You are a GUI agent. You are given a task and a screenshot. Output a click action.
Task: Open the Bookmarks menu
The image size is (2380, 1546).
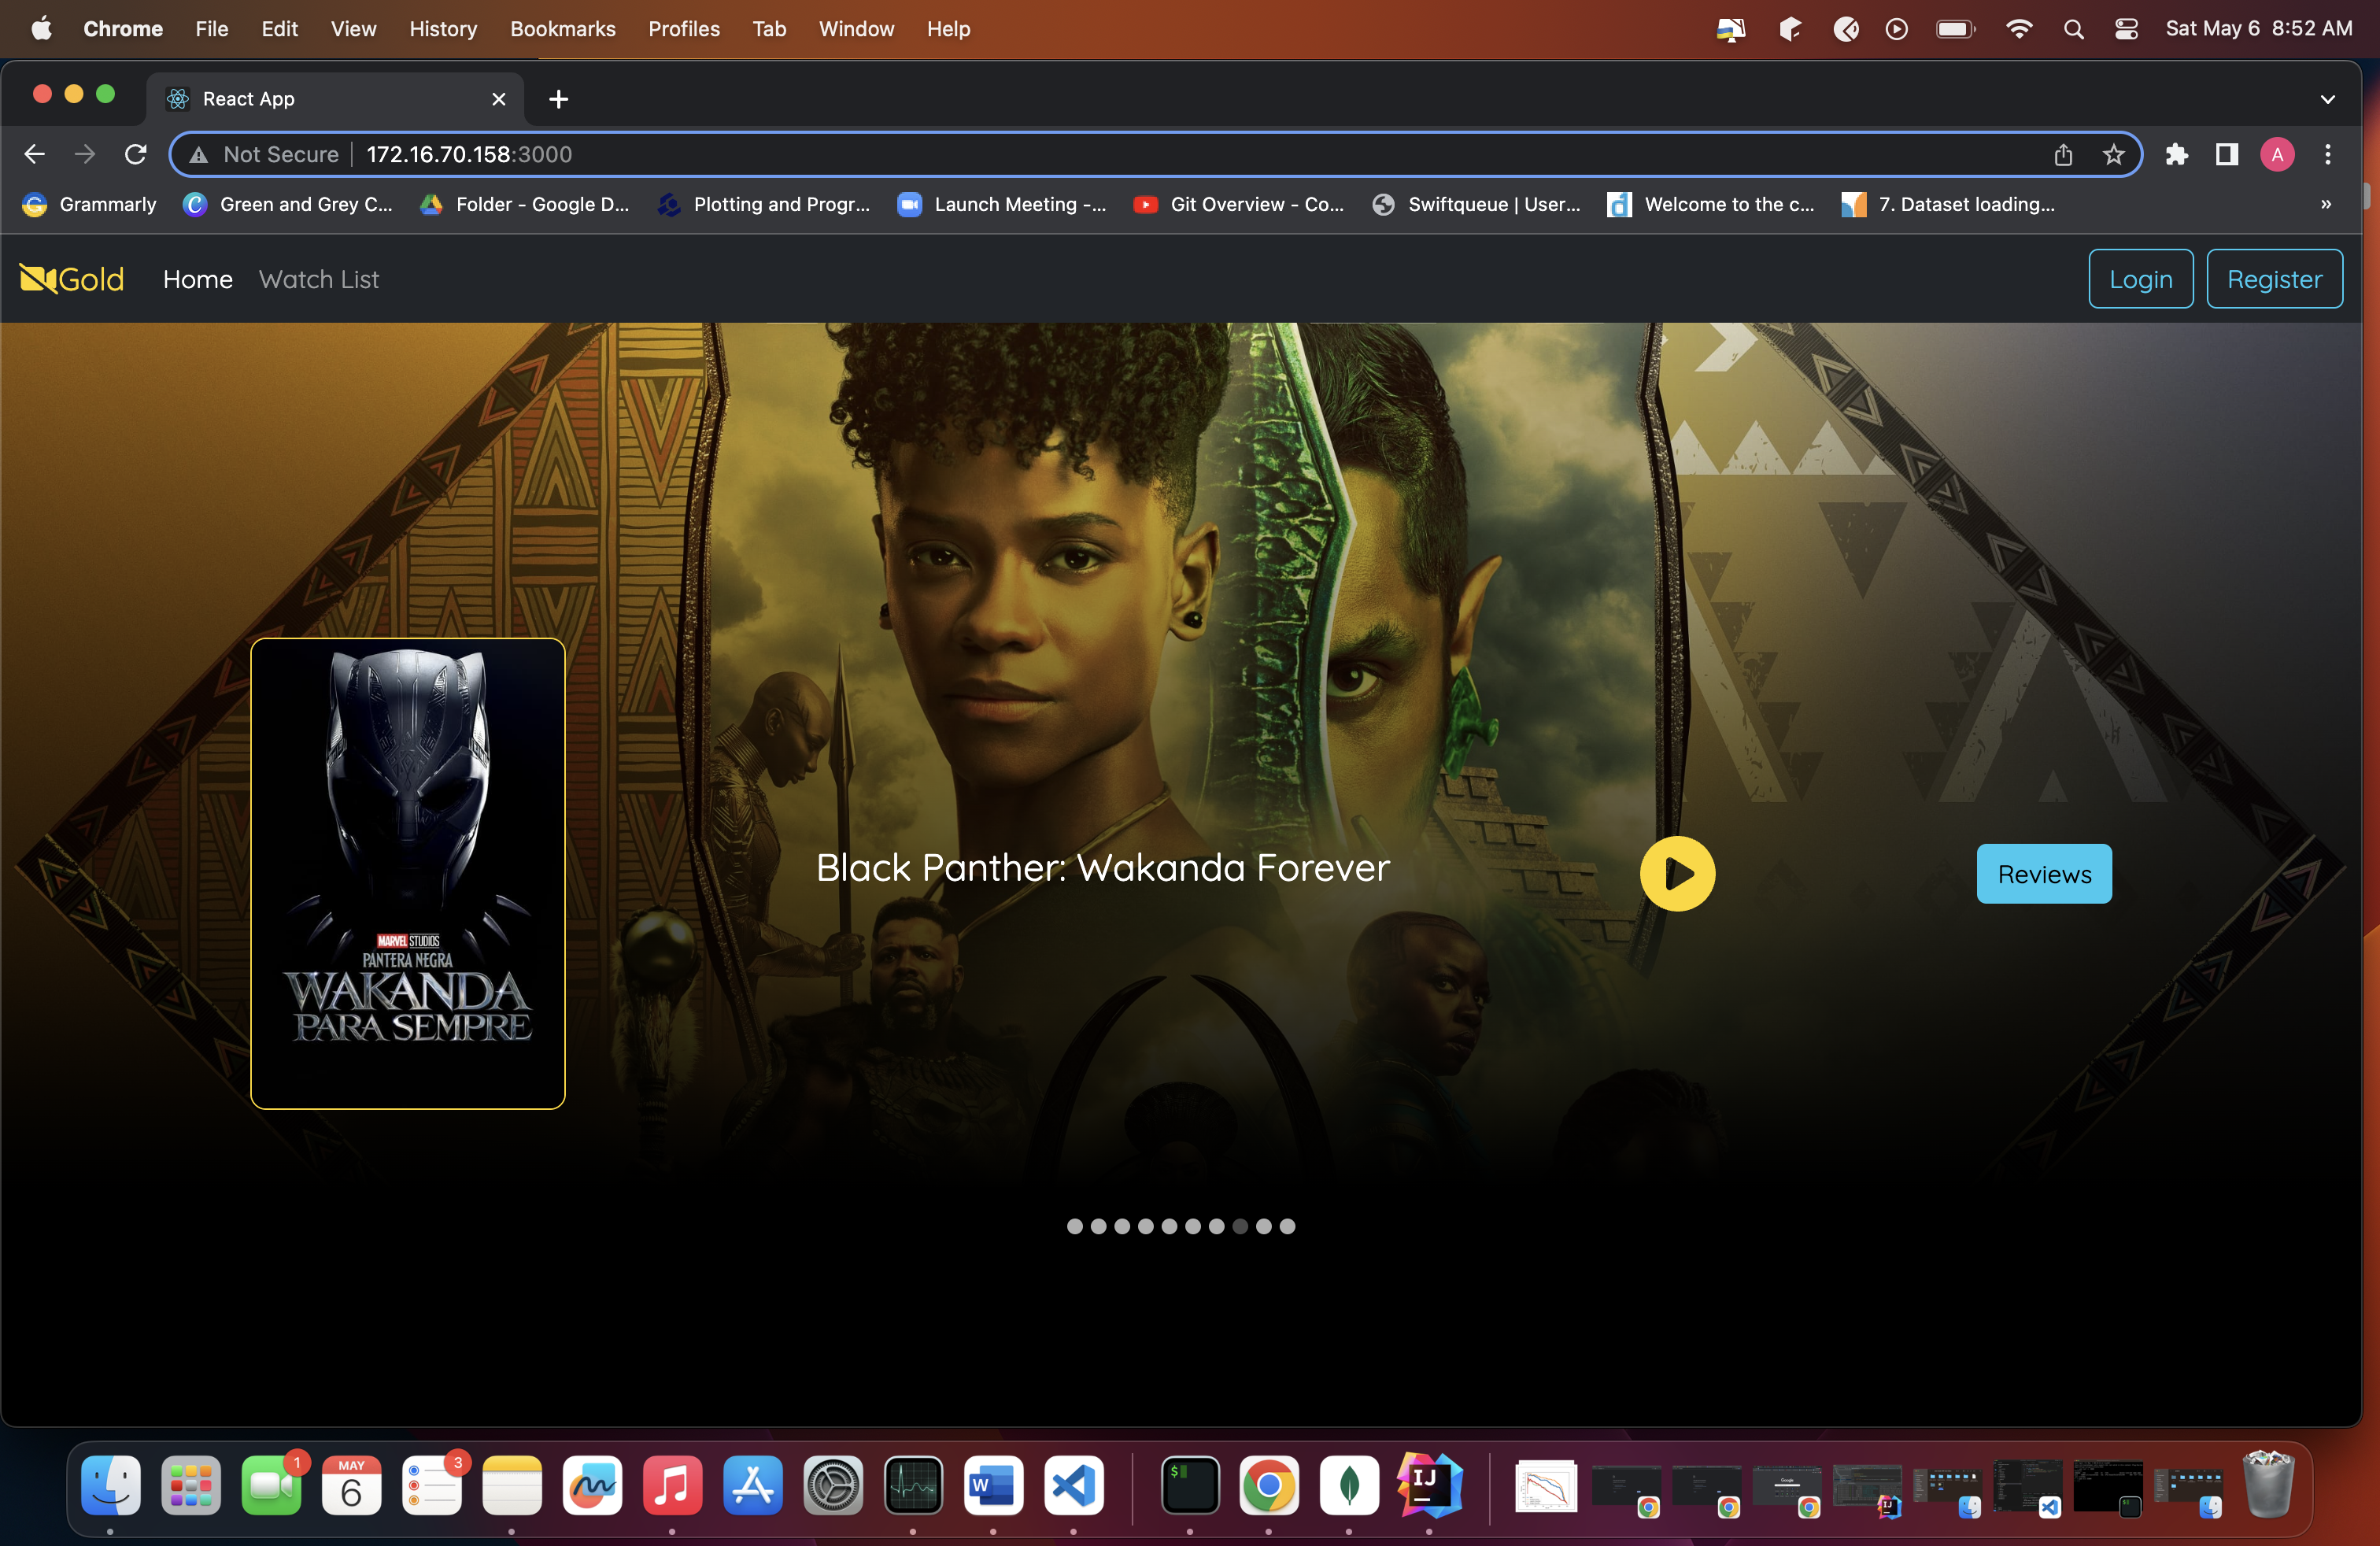(563, 29)
